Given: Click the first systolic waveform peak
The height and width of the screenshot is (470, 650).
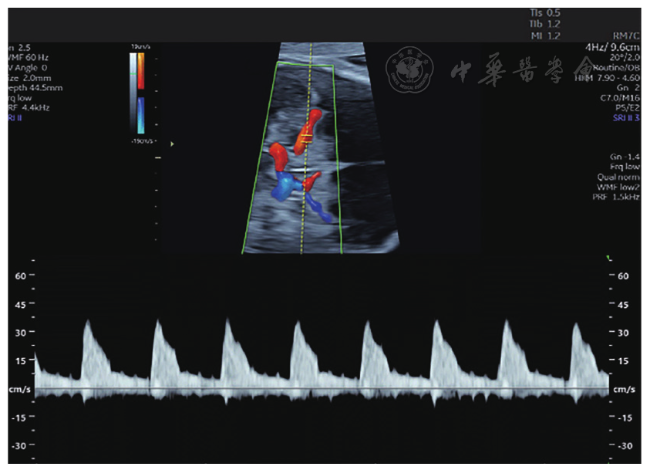Looking at the screenshot, I should click(88, 322).
